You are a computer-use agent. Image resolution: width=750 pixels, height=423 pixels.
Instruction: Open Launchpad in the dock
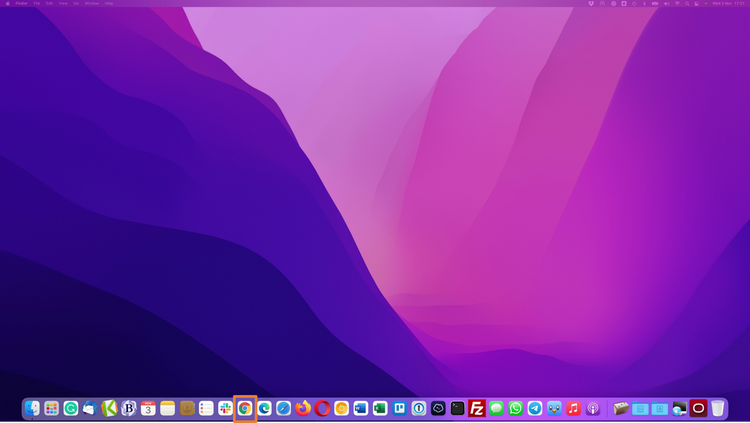point(51,408)
